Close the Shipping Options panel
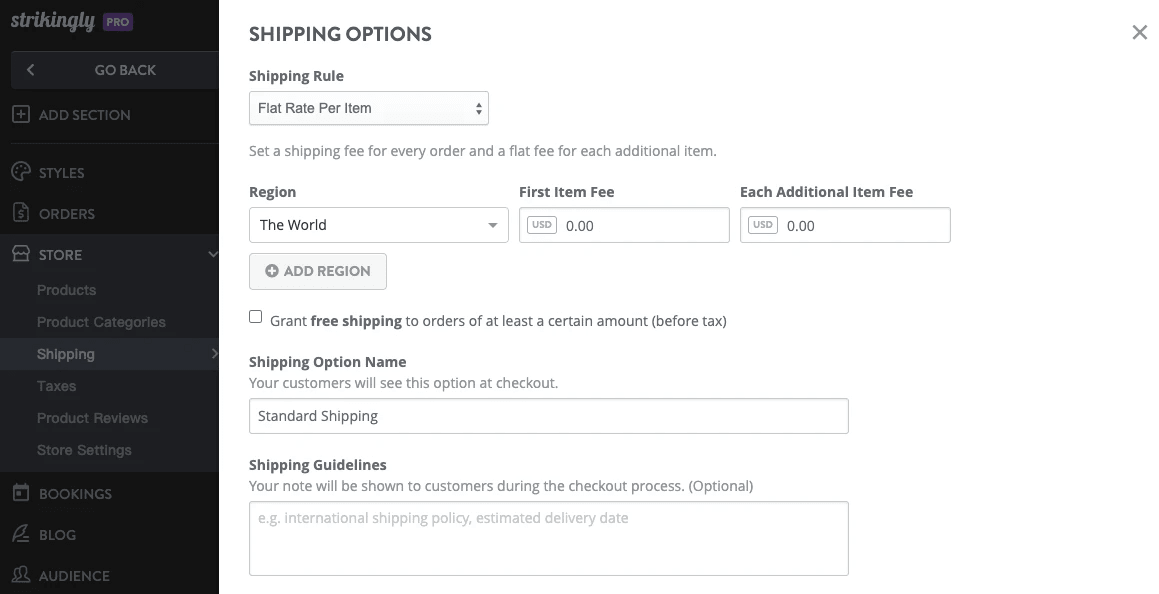The width and height of the screenshot is (1159, 594). pos(1139,33)
